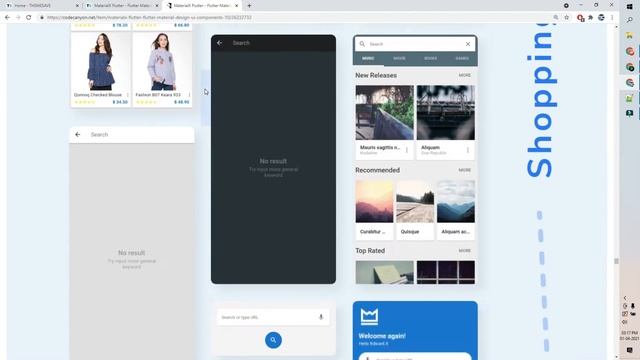Click back arrow in light Search mockup
640x360 pixels.
point(78,134)
